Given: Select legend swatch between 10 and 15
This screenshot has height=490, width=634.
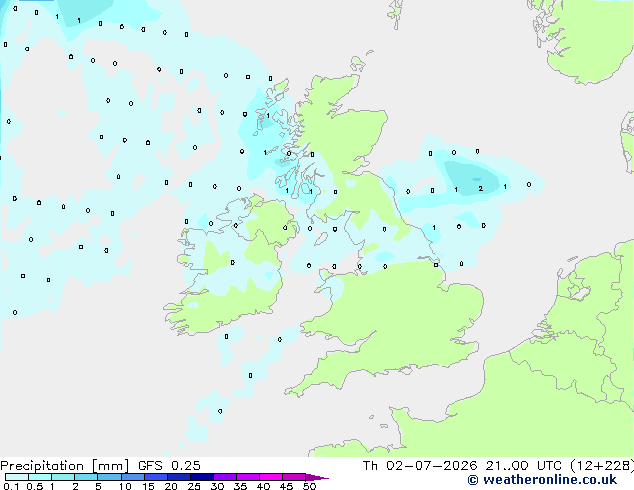Looking at the screenshot, I should [132, 477].
